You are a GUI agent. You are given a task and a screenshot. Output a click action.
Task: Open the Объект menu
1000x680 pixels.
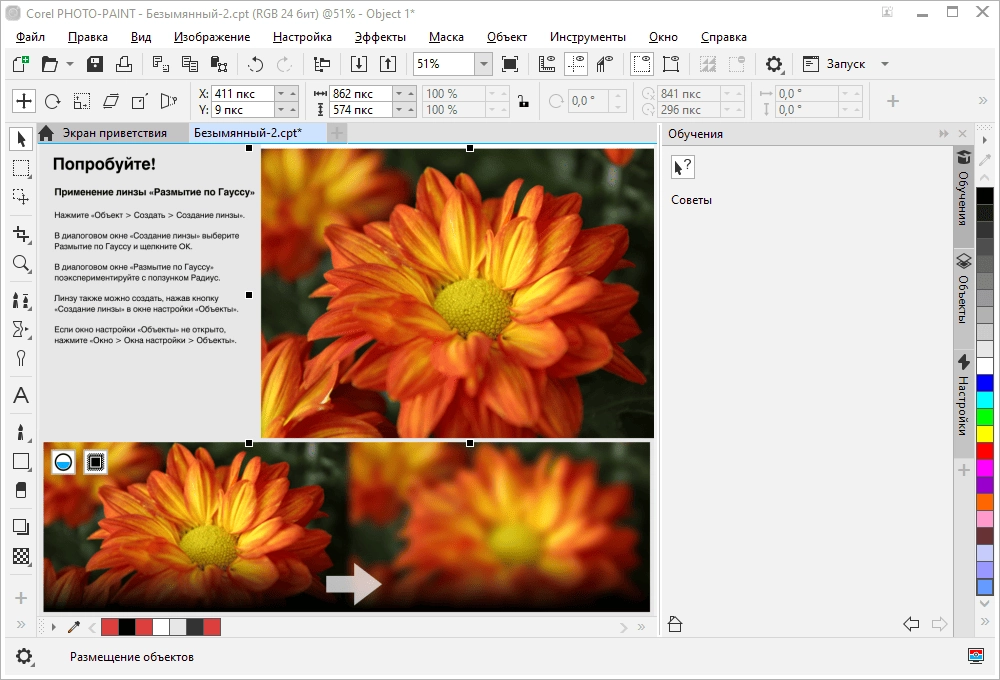click(x=507, y=37)
